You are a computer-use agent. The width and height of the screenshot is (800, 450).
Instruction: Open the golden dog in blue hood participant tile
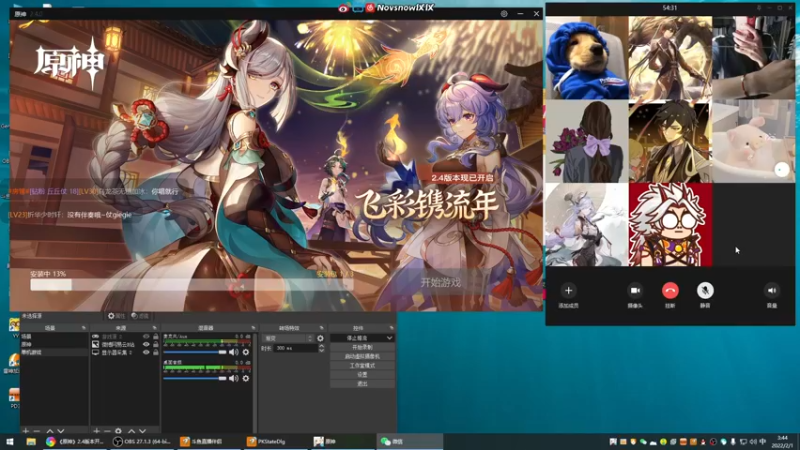(587, 58)
